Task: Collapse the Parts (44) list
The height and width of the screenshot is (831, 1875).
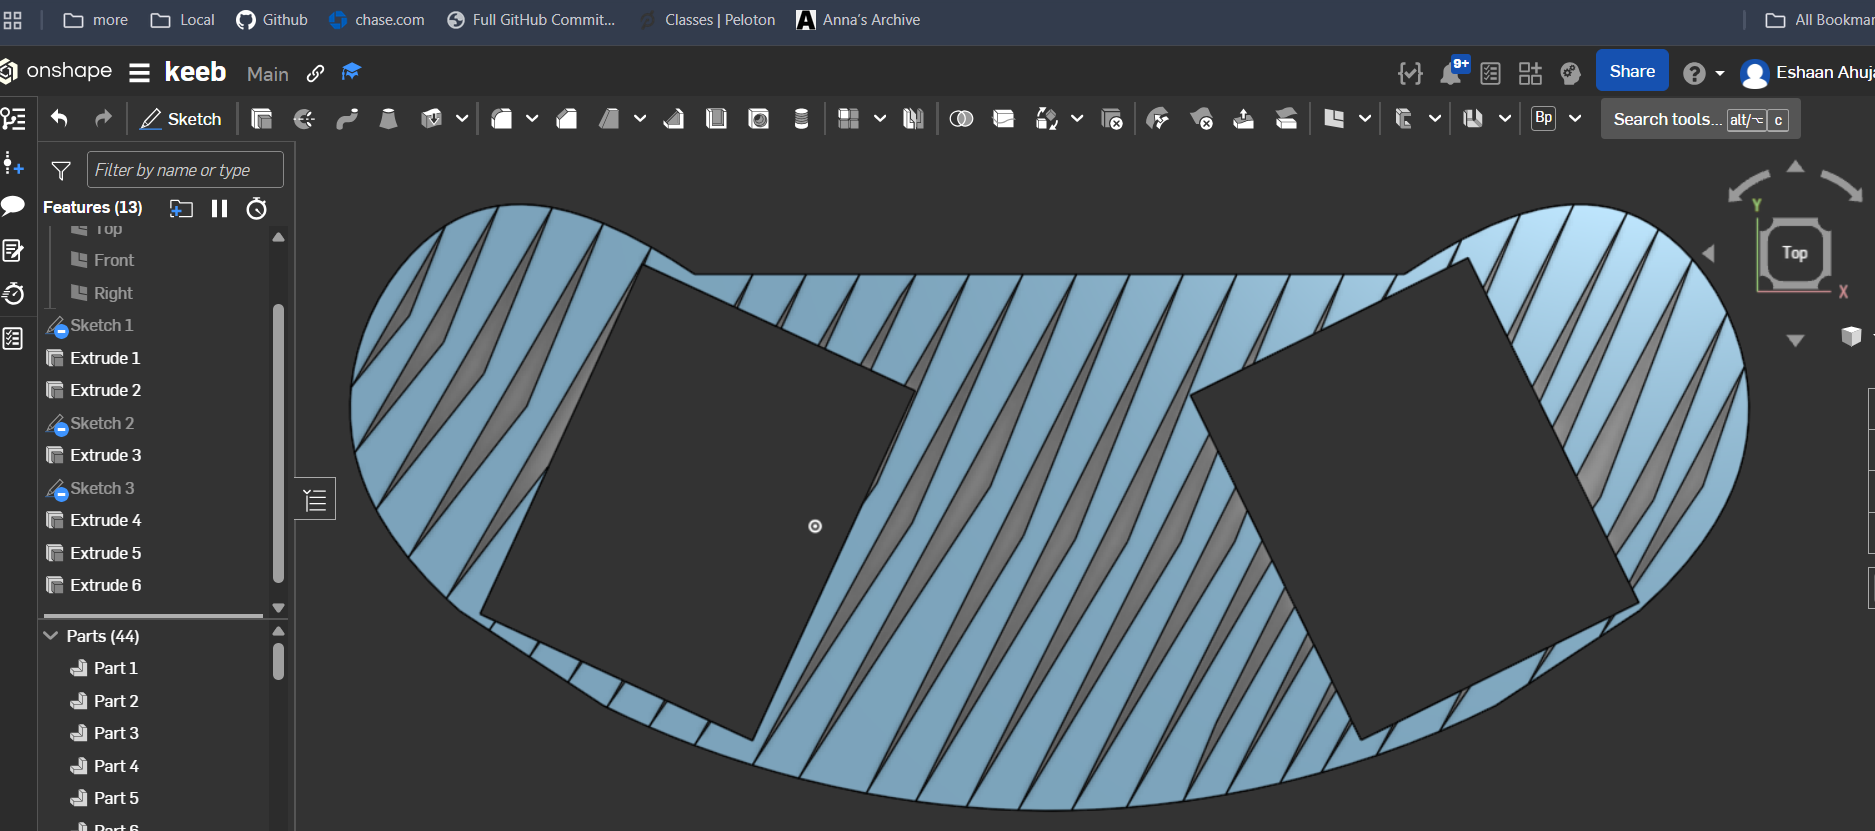Action: pos(51,636)
